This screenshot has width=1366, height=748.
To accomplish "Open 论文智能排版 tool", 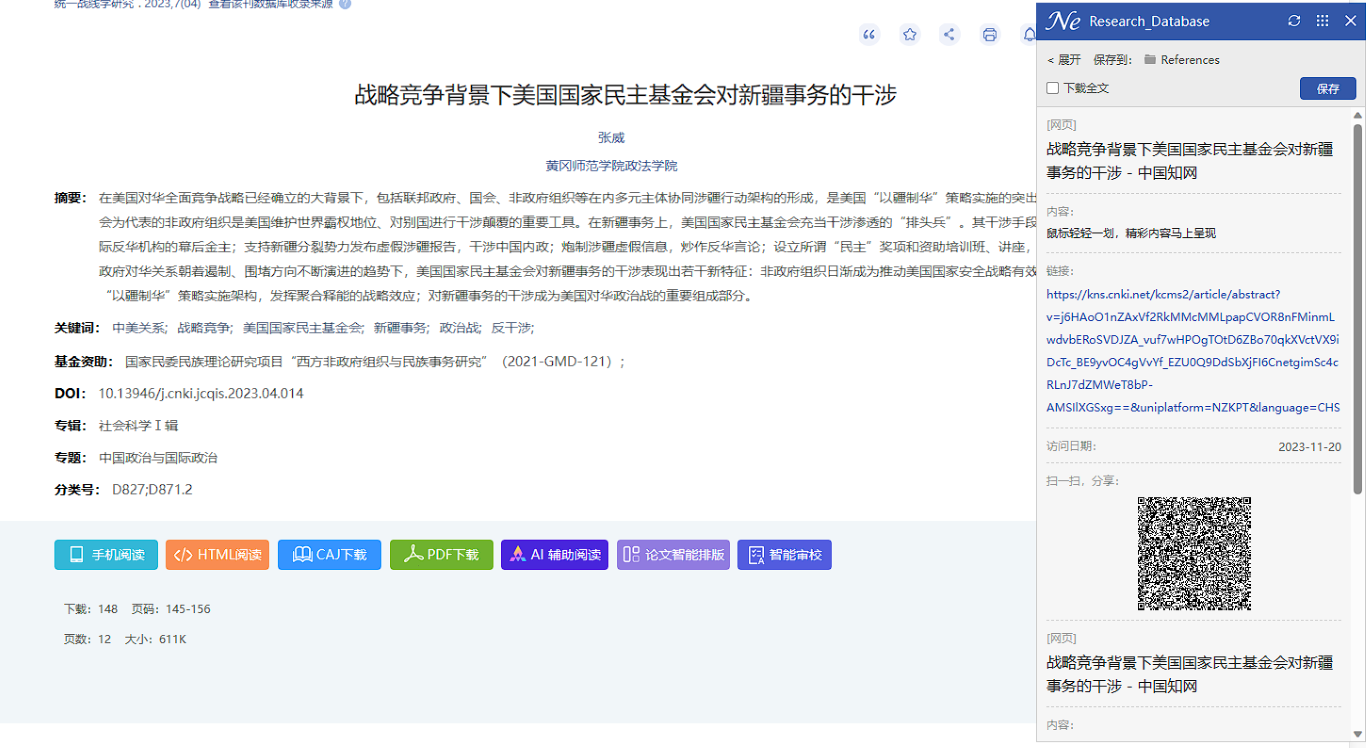I will pyautogui.click(x=673, y=555).
